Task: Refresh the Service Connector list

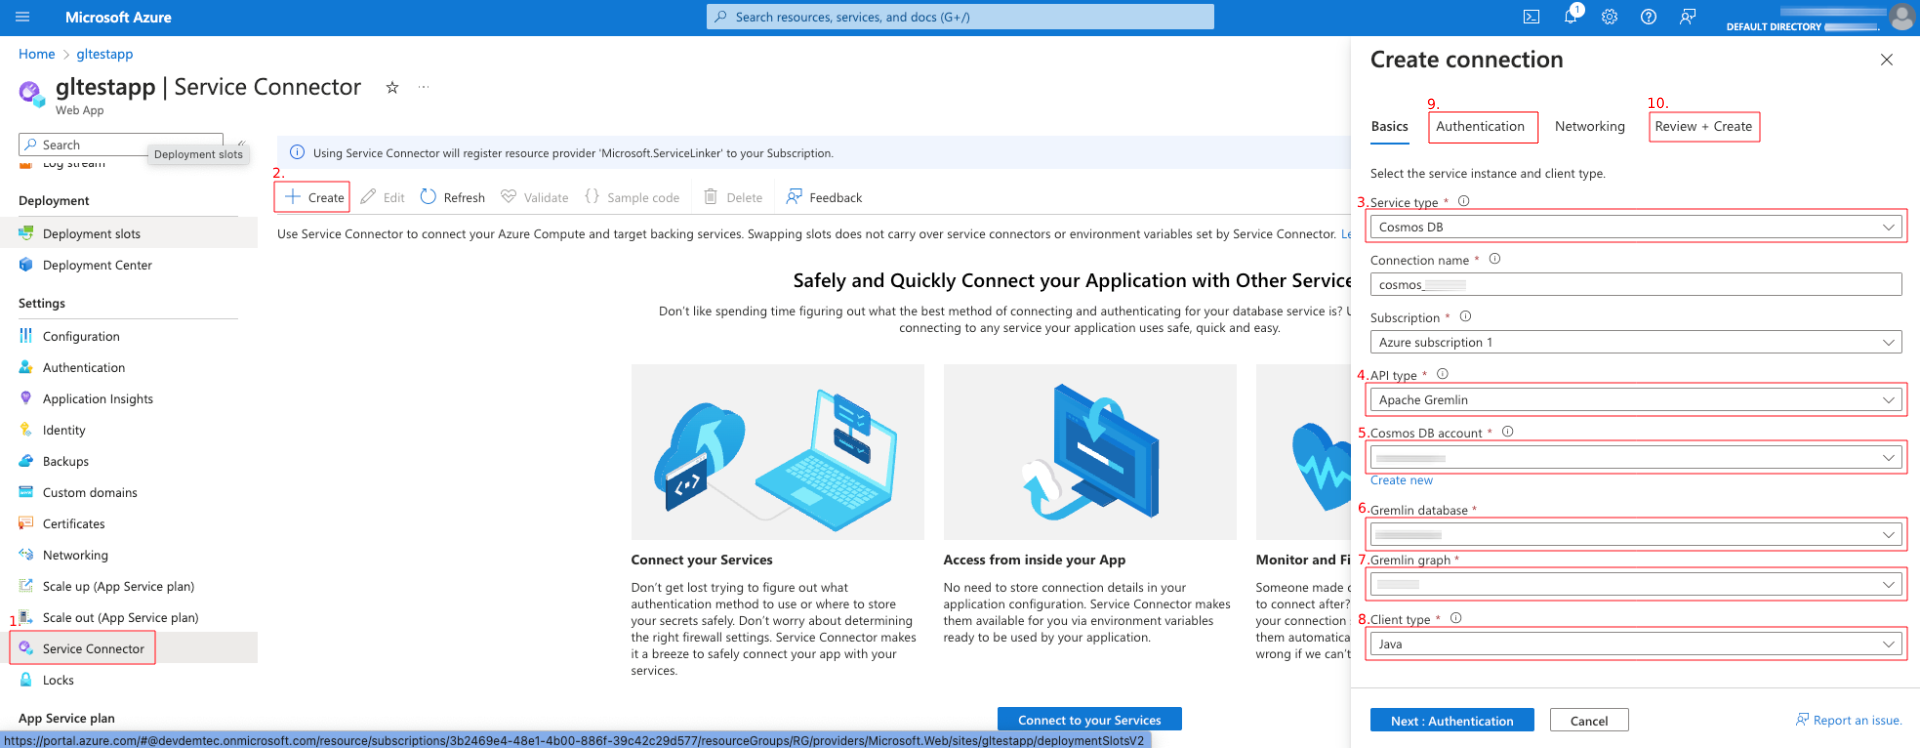Action: [453, 197]
